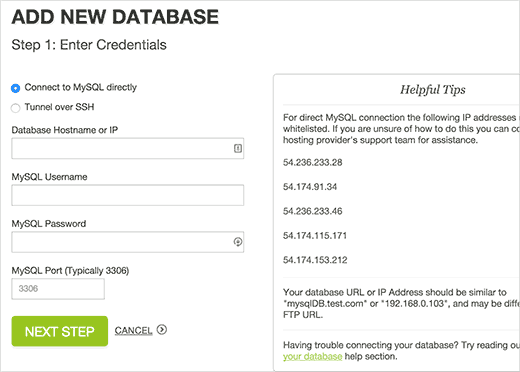Click IP address 54.236.233.46
520x372 pixels.
312,211
